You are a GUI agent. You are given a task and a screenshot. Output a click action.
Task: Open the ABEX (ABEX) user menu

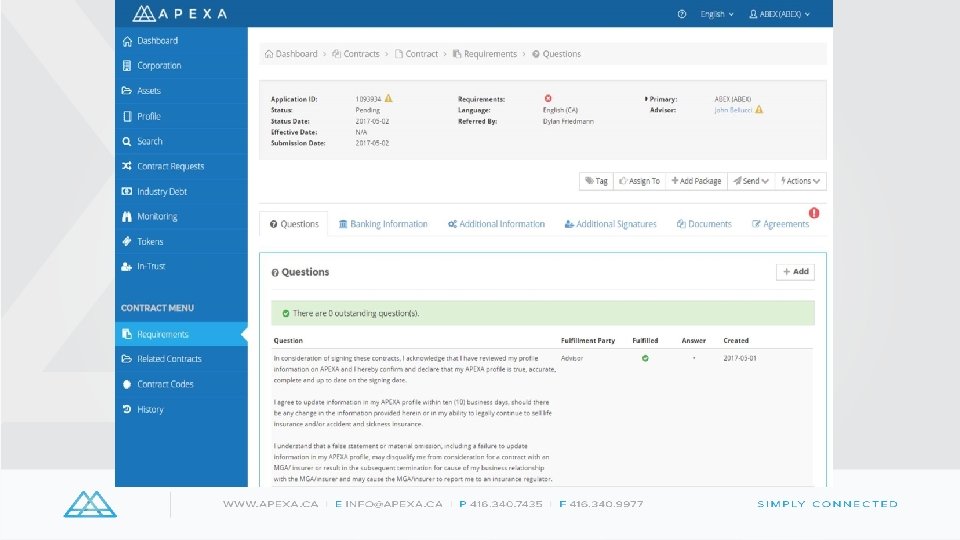click(779, 14)
